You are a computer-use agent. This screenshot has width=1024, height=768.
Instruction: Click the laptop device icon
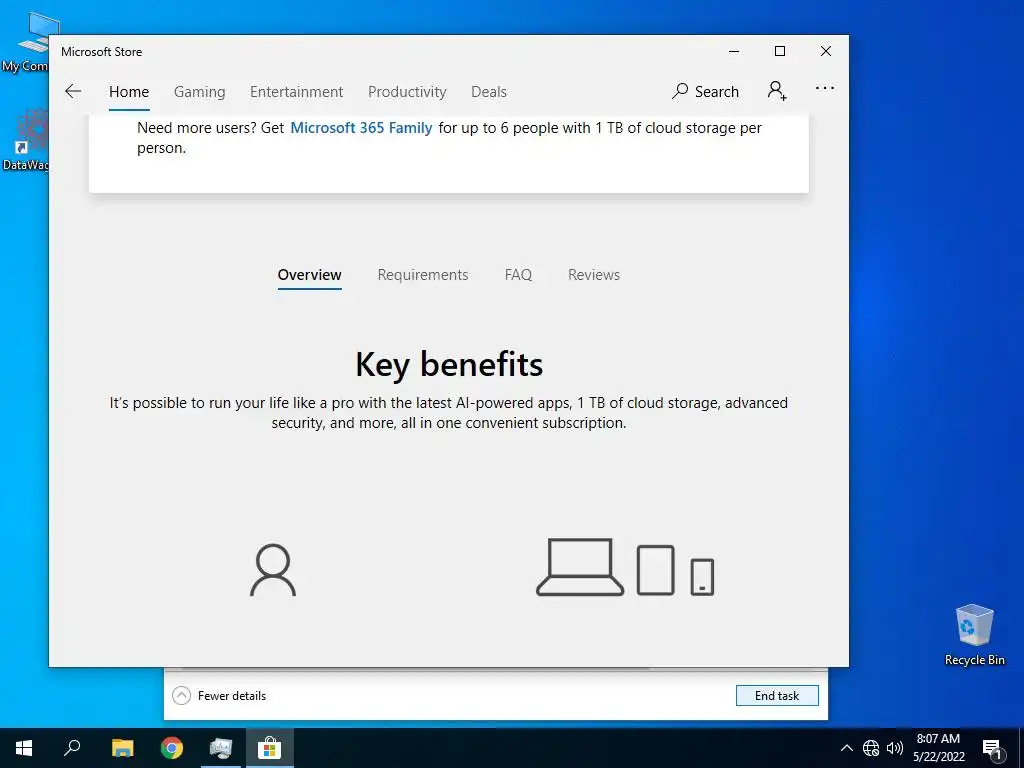[580, 567]
